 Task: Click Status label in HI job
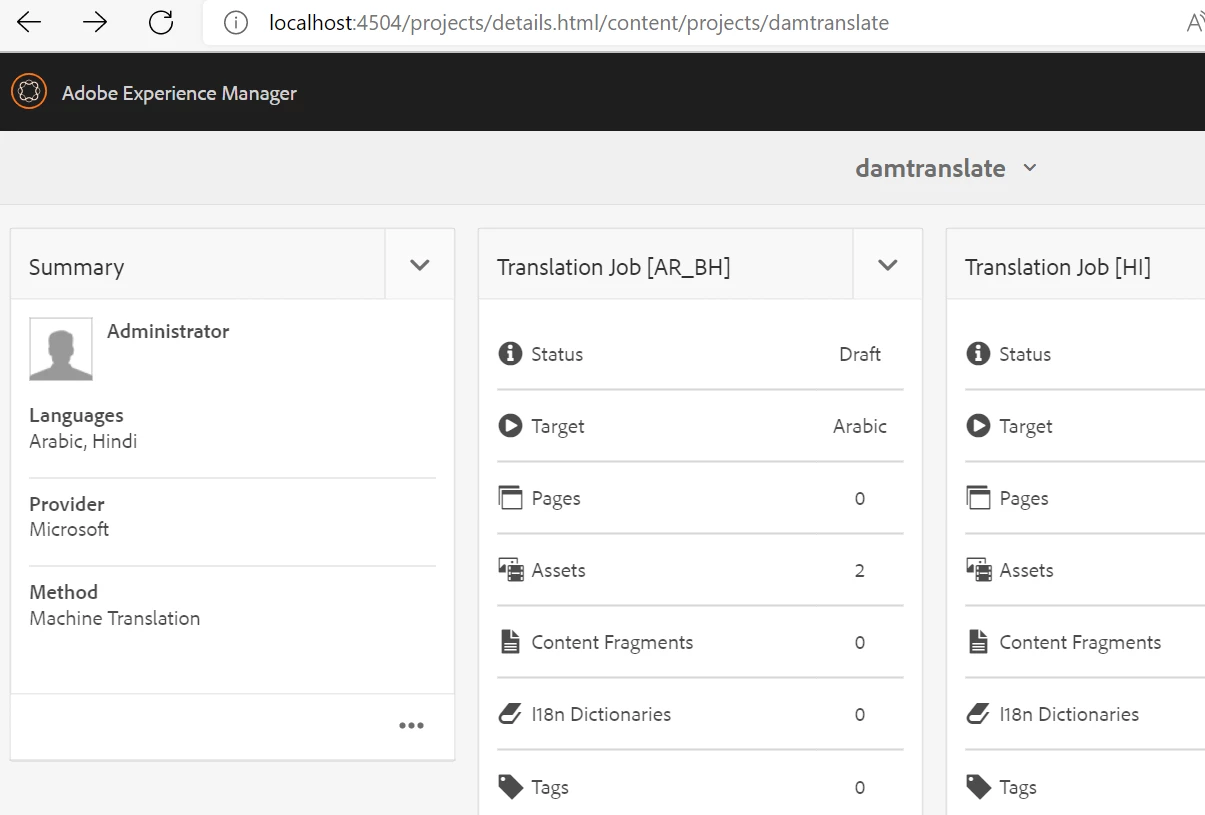1025,354
